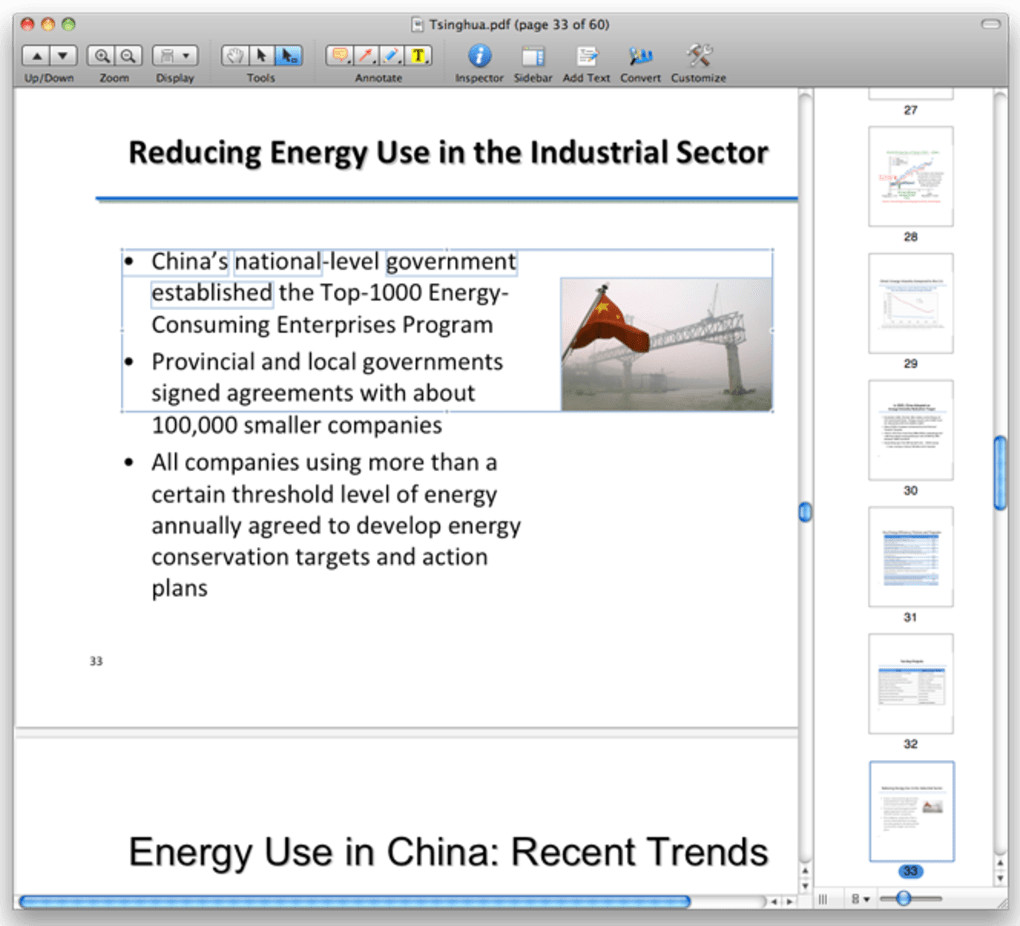Select page 33 thumbnail

click(911, 811)
